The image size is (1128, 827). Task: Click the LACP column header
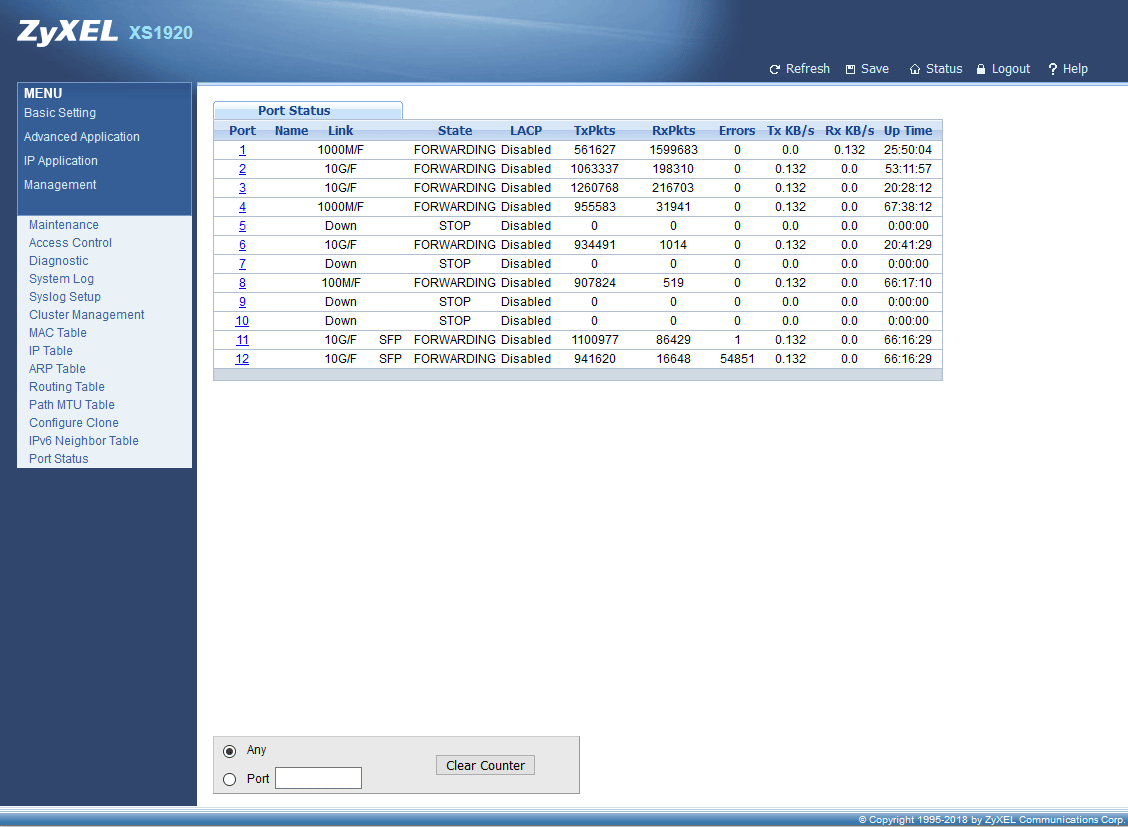[x=526, y=131]
